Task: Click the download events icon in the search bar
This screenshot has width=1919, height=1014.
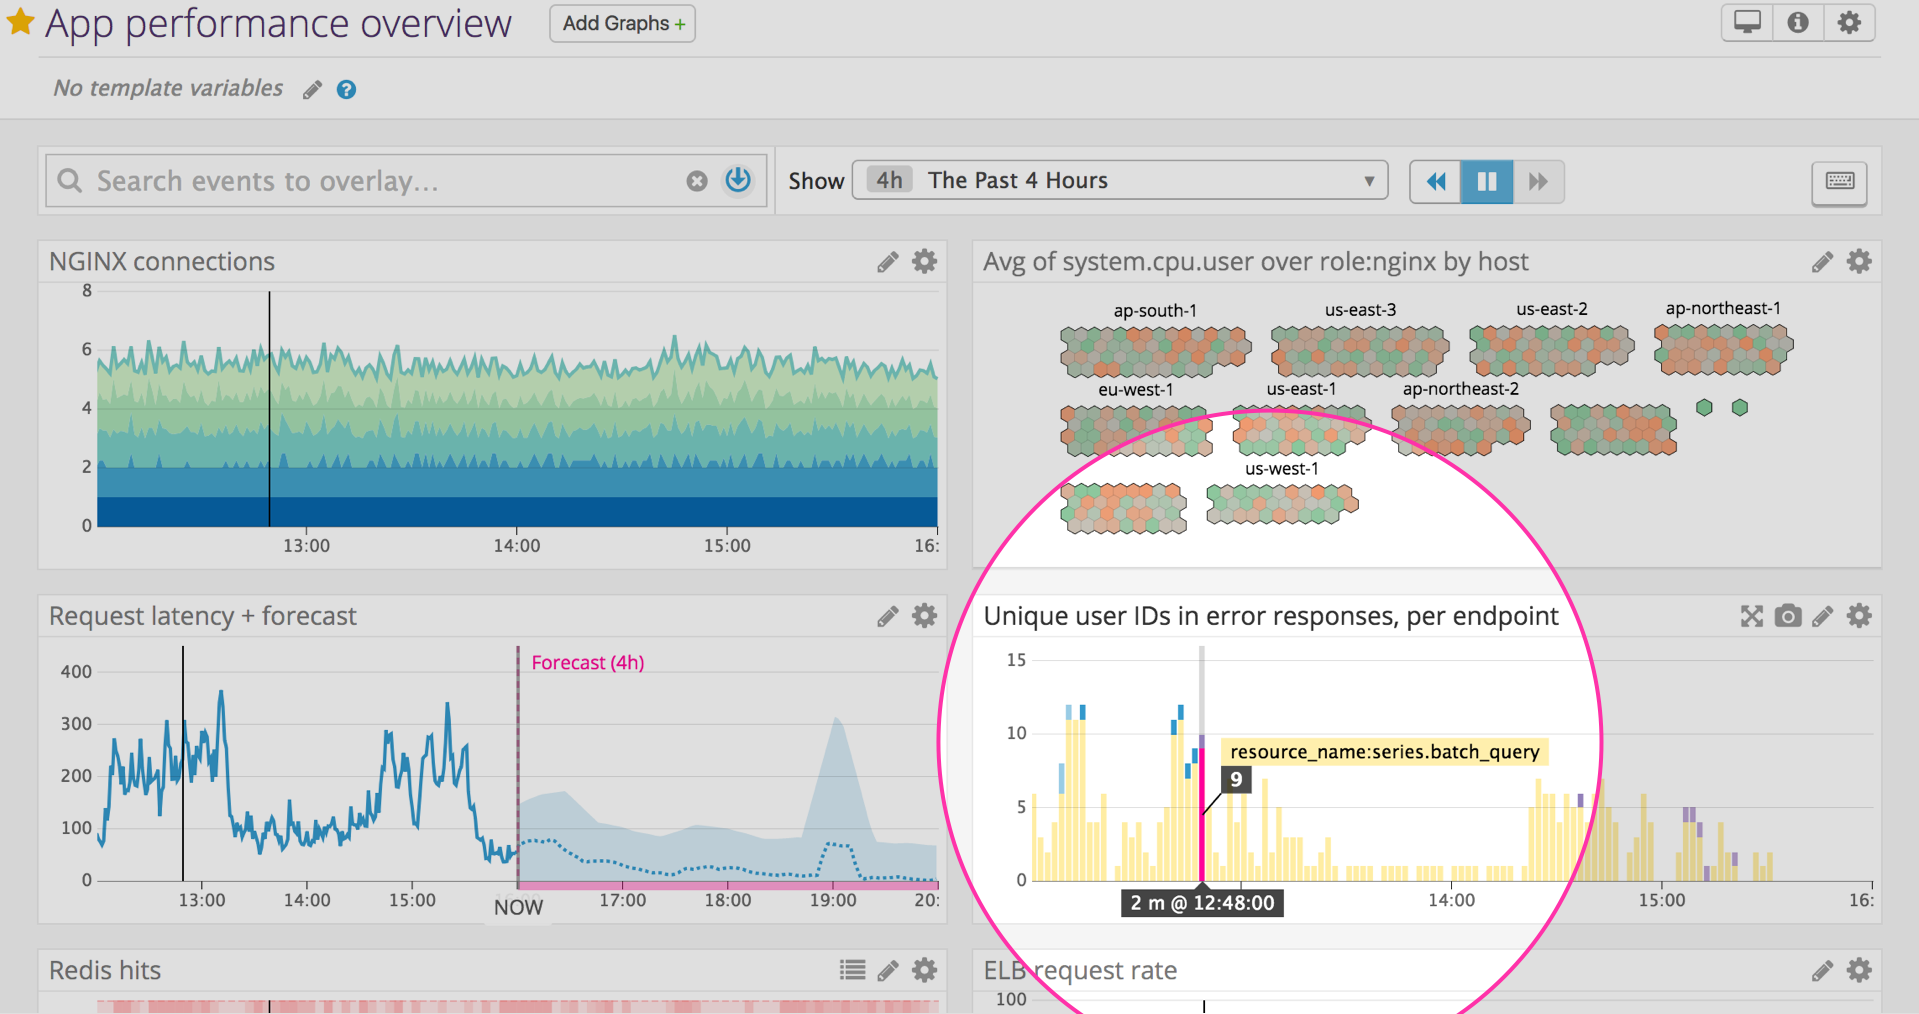Action: (737, 180)
